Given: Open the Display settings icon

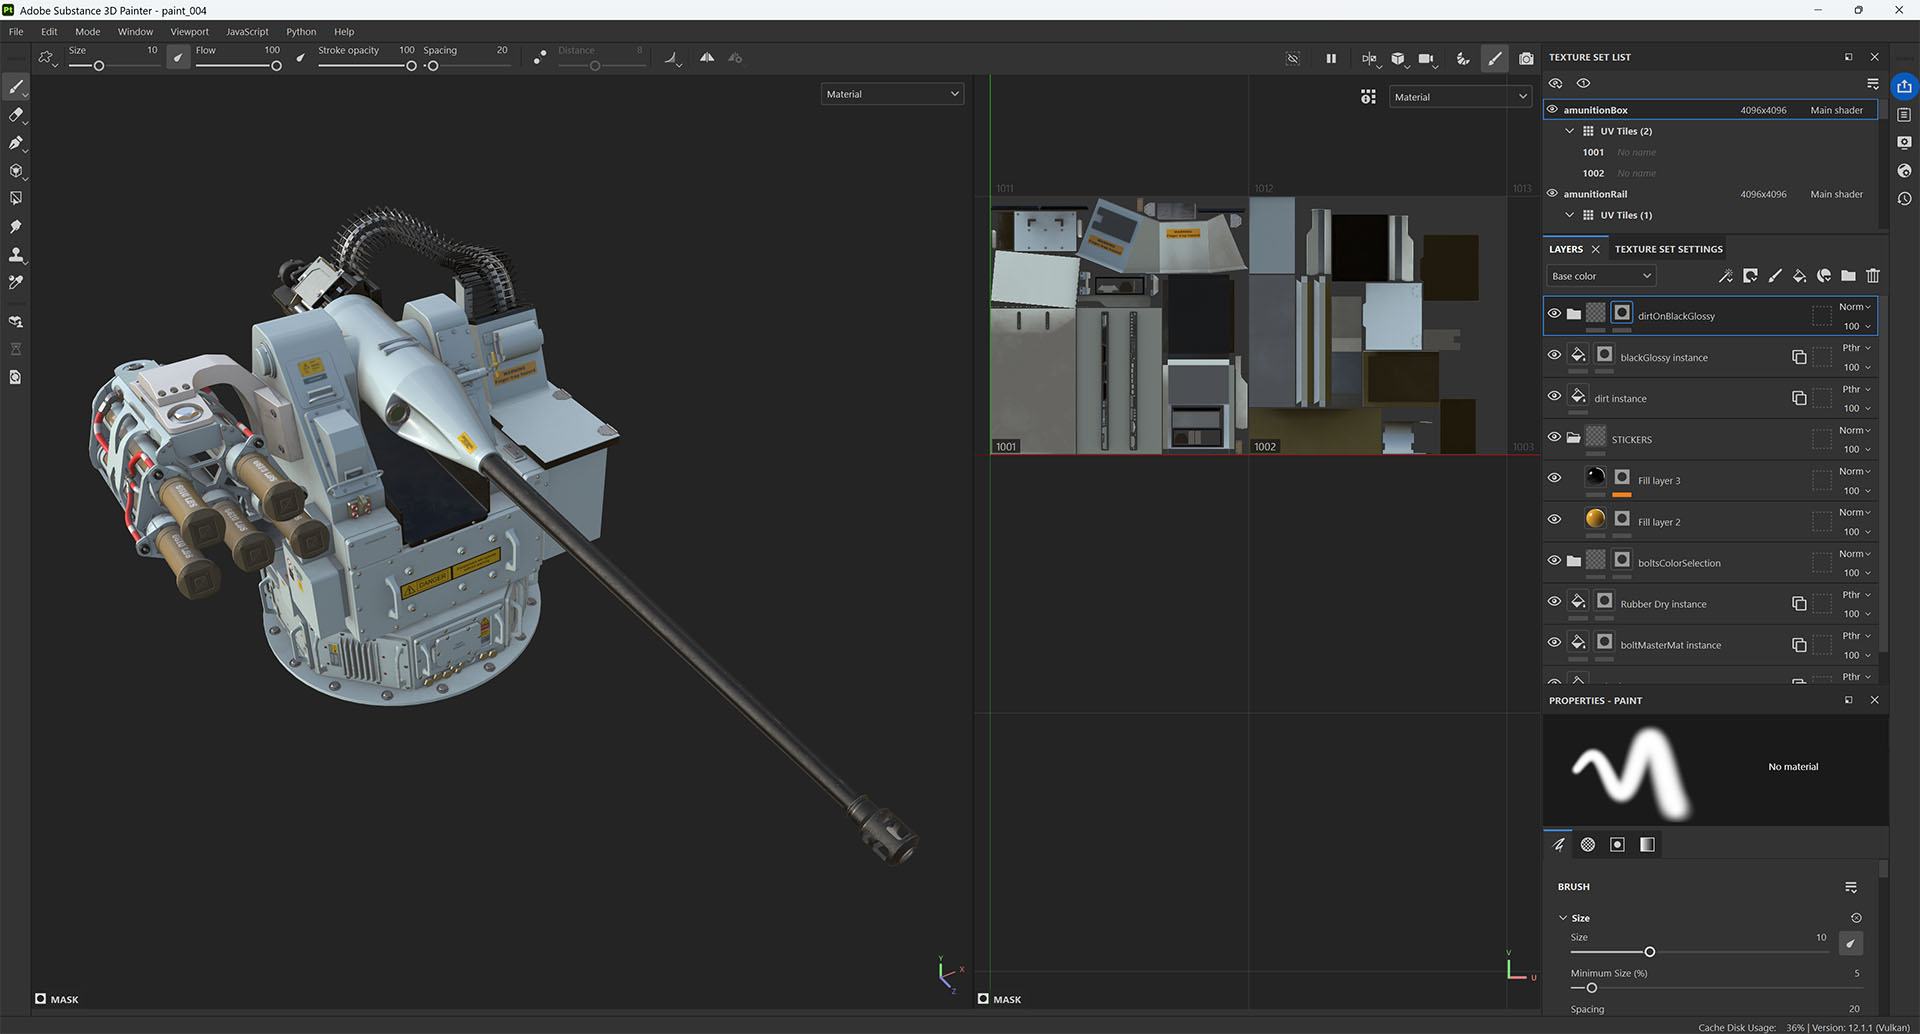Looking at the screenshot, I should click(1904, 142).
